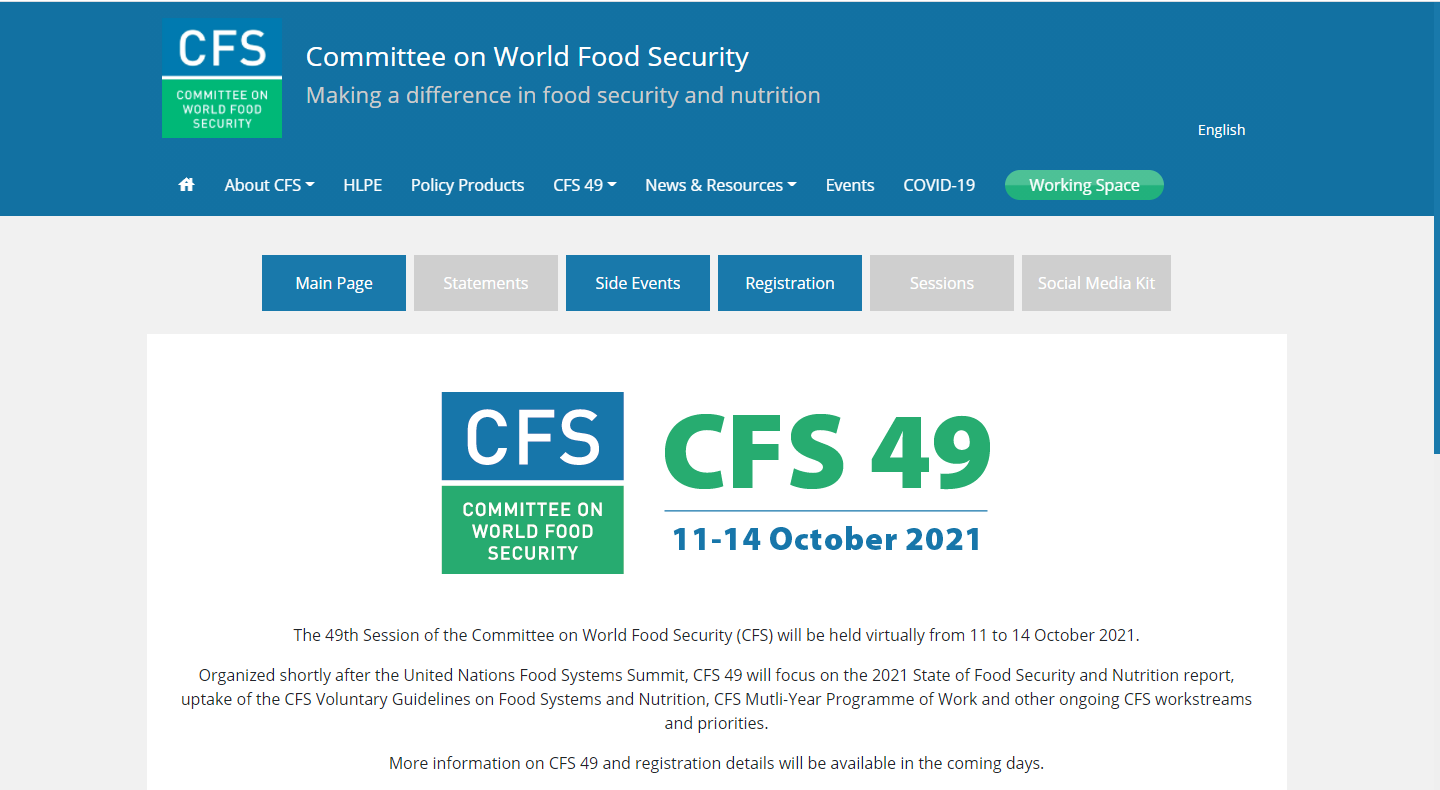Open the Registration tab
The width and height of the screenshot is (1440, 790).
pos(790,283)
